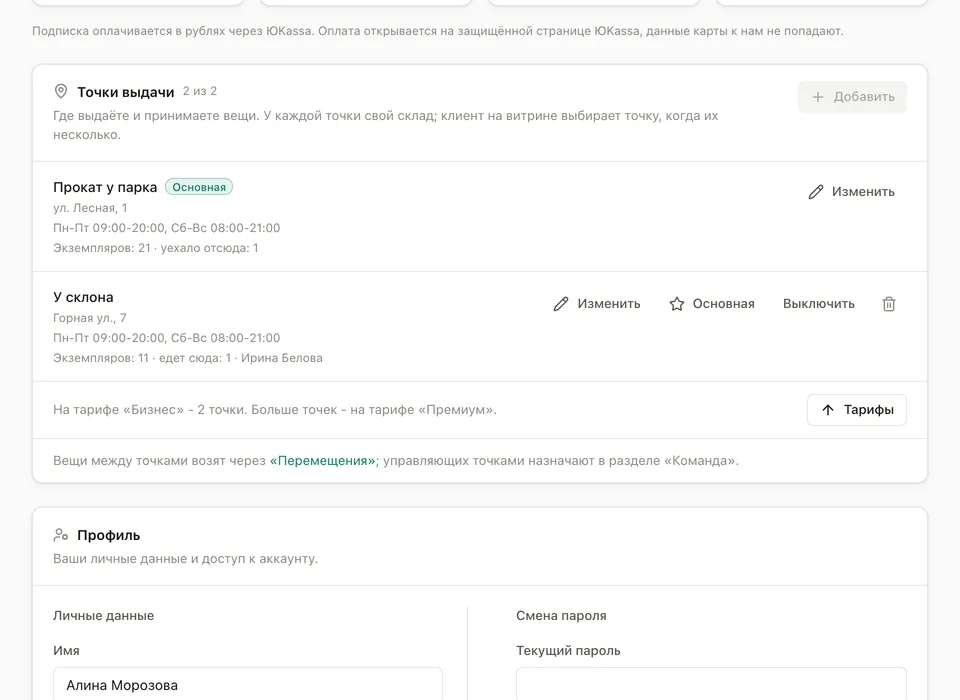Click 'Ваши личные данные и доступ к аккаунту.' text
The image size is (960, 700).
(x=186, y=559)
